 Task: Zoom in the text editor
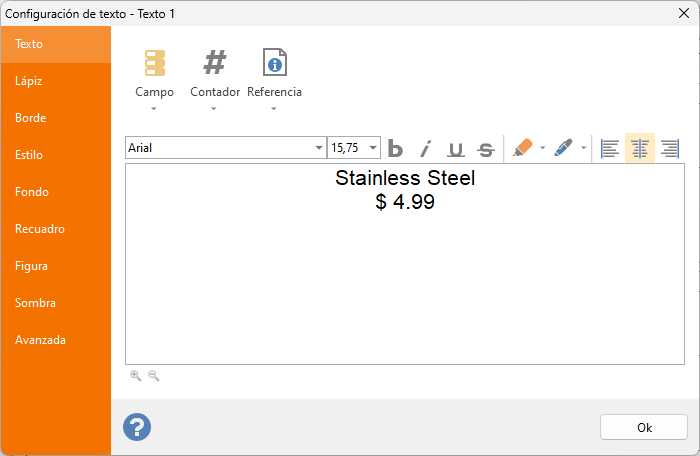coord(136,376)
